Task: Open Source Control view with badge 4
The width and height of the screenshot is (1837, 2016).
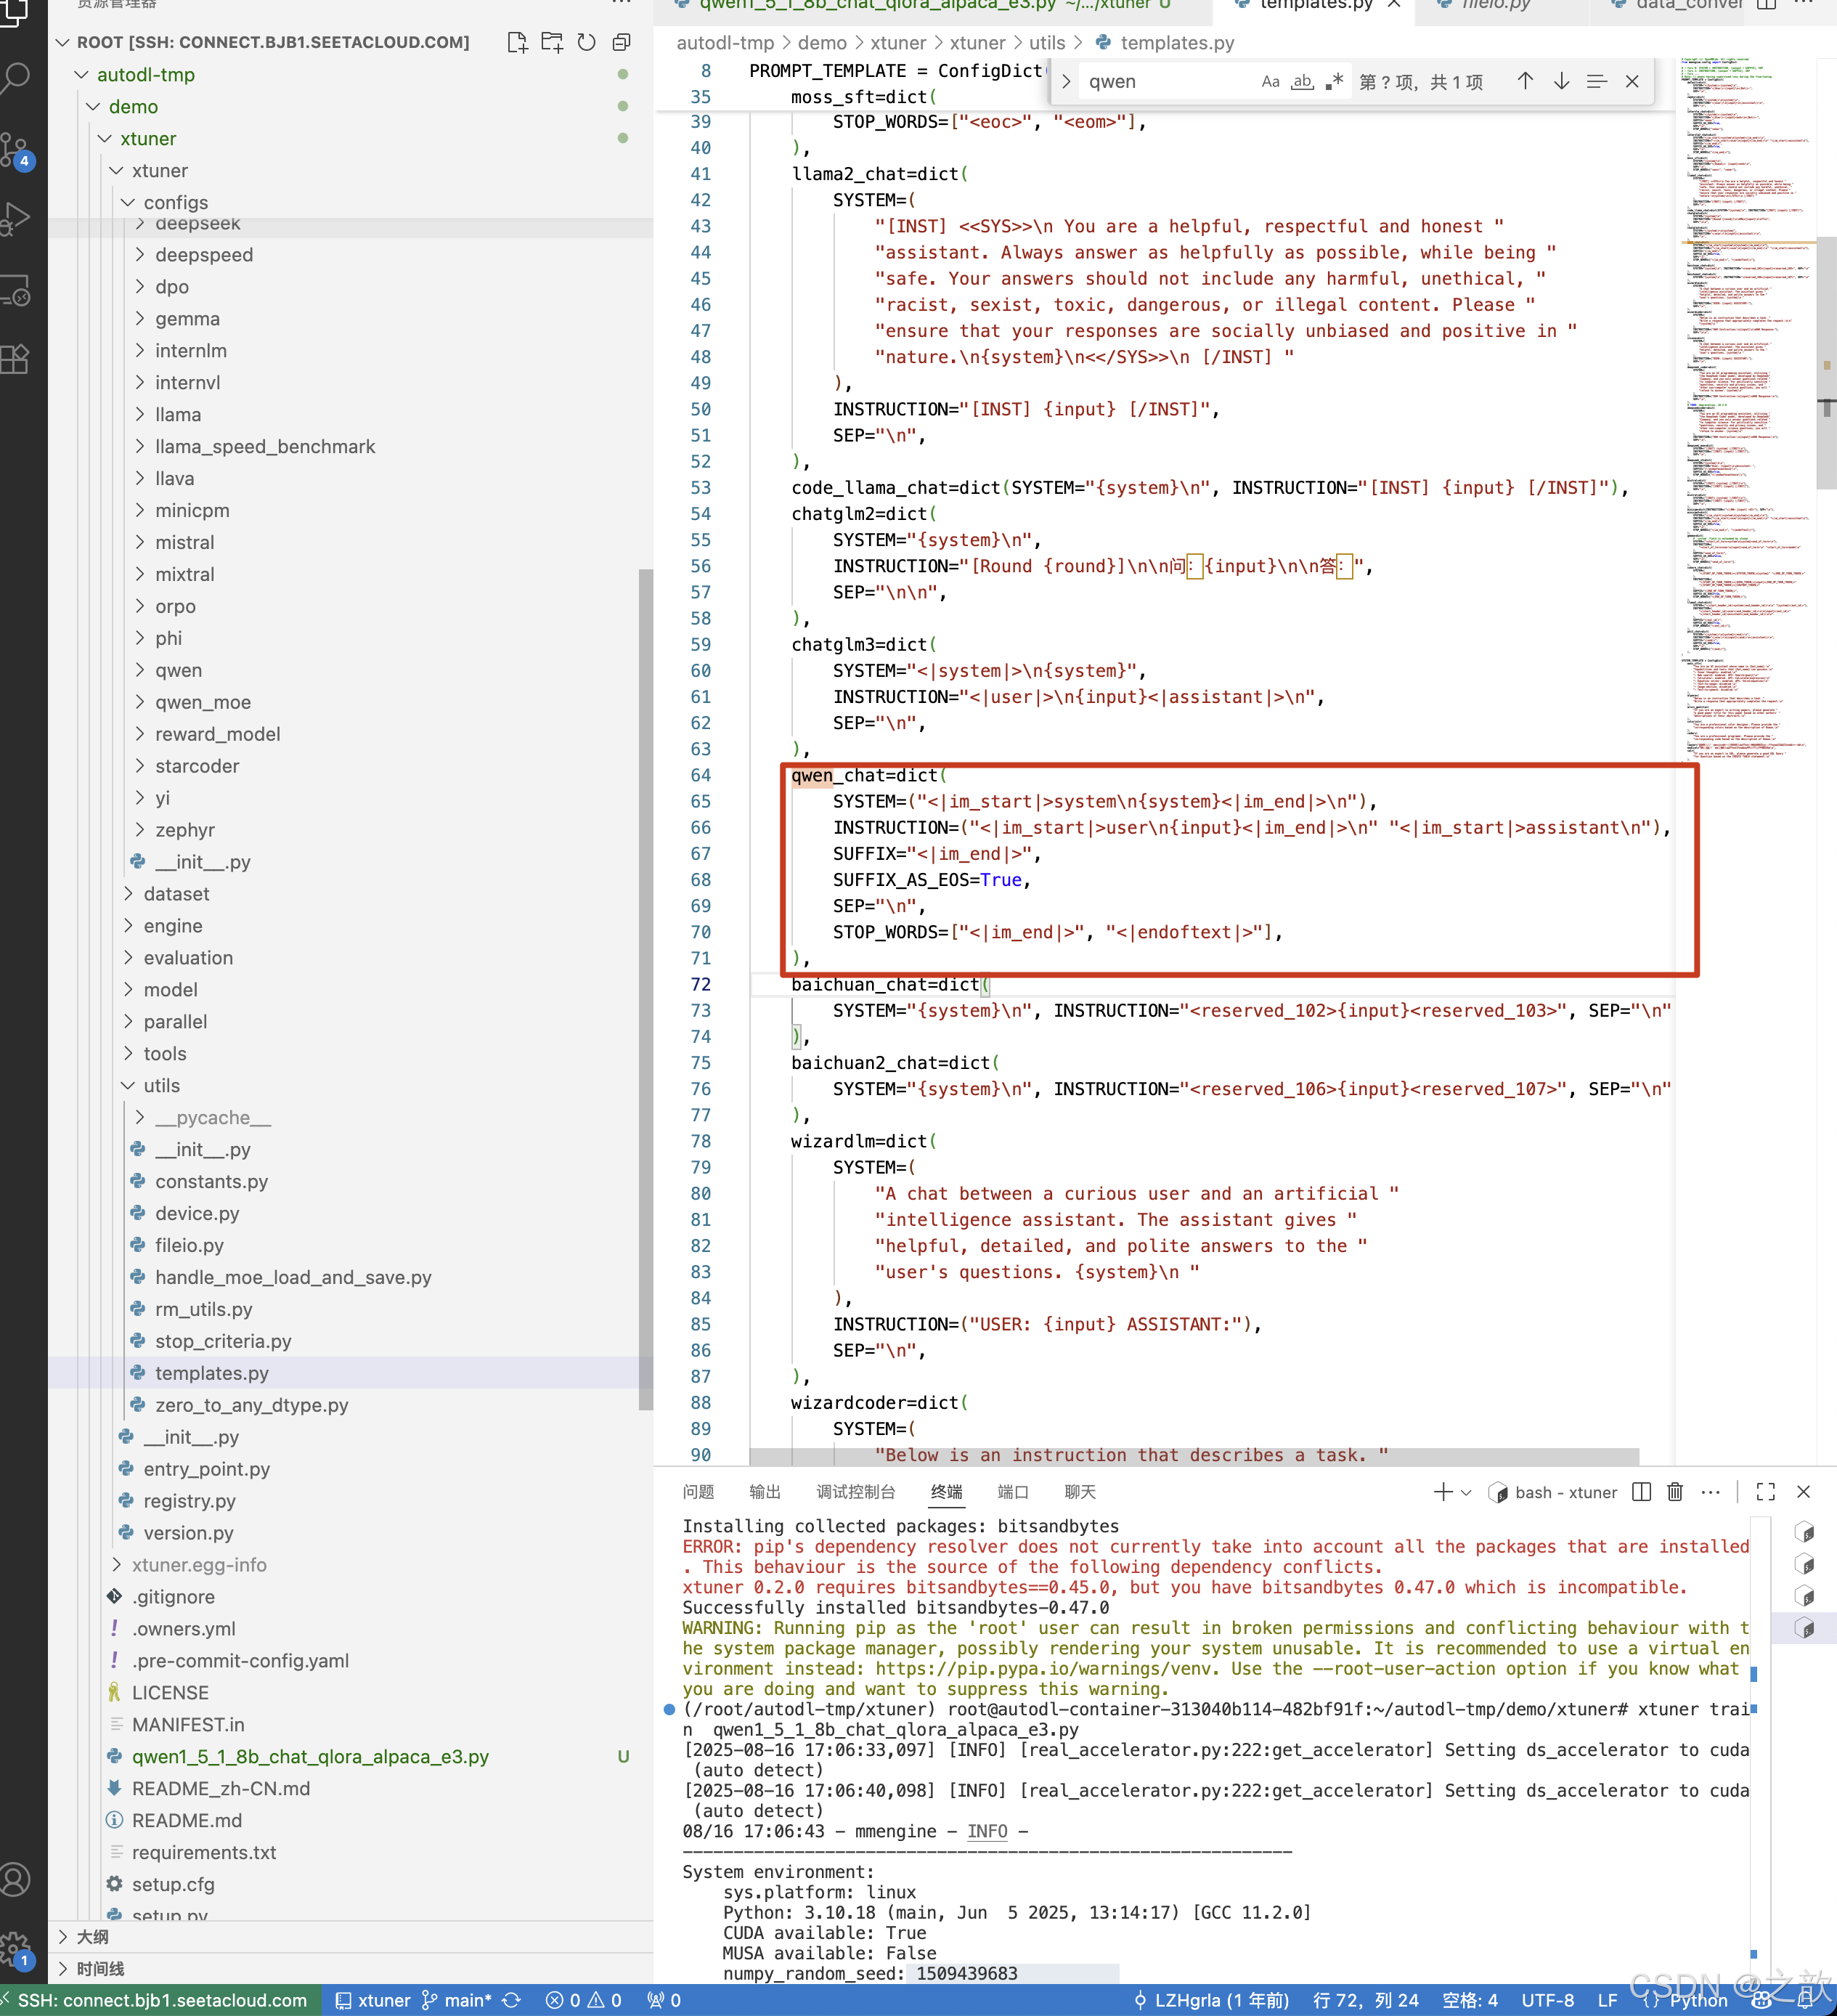Action: coord(16,151)
